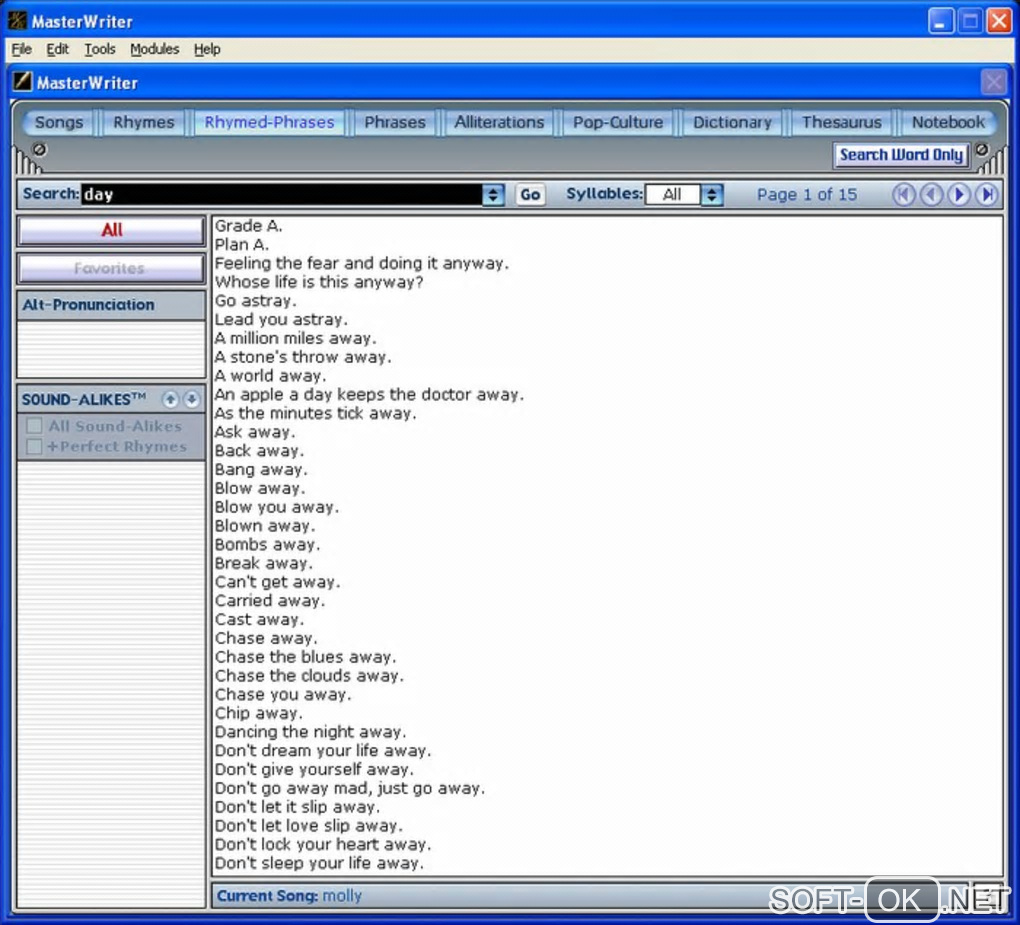Screen dimensions: 1020x925
Task: Click the Sound-Alikes down arrow icon
Action: (191, 399)
